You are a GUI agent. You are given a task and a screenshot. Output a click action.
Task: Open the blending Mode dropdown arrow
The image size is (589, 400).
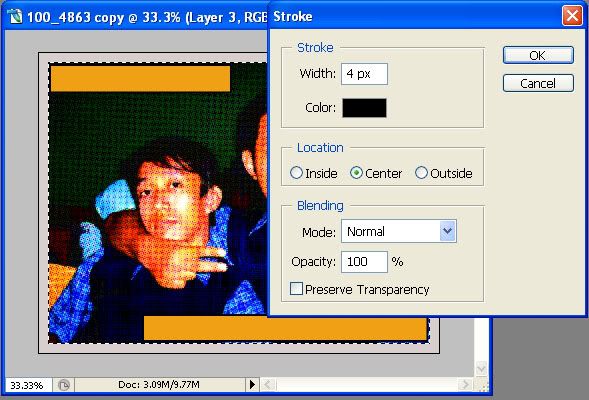(x=448, y=231)
